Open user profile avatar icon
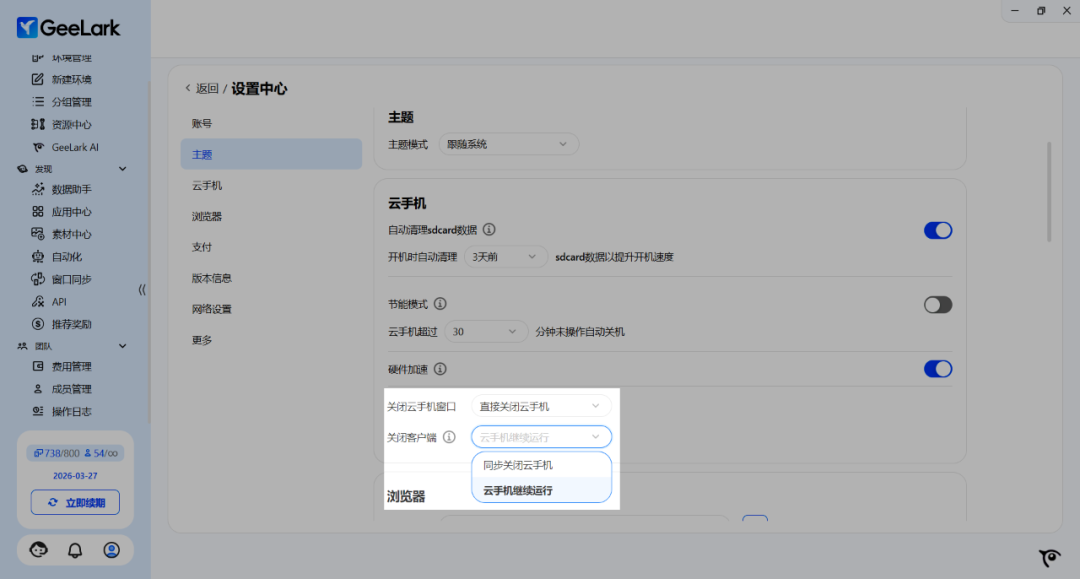 click(112, 549)
